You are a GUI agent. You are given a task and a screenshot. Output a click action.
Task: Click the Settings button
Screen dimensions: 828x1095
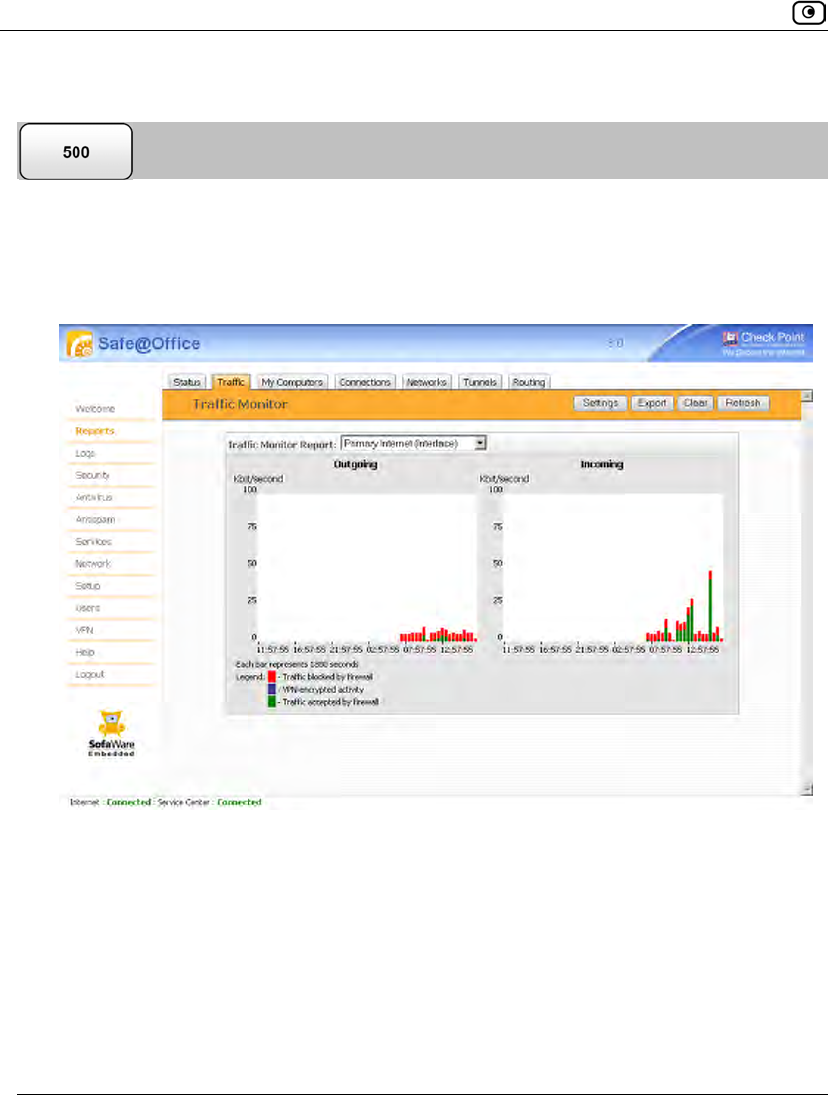point(600,403)
